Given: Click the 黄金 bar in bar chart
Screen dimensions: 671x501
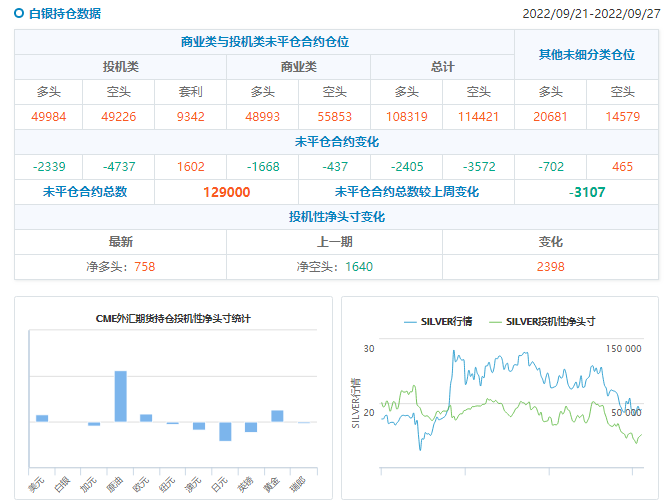Looking at the screenshot, I should coord(277,416).
